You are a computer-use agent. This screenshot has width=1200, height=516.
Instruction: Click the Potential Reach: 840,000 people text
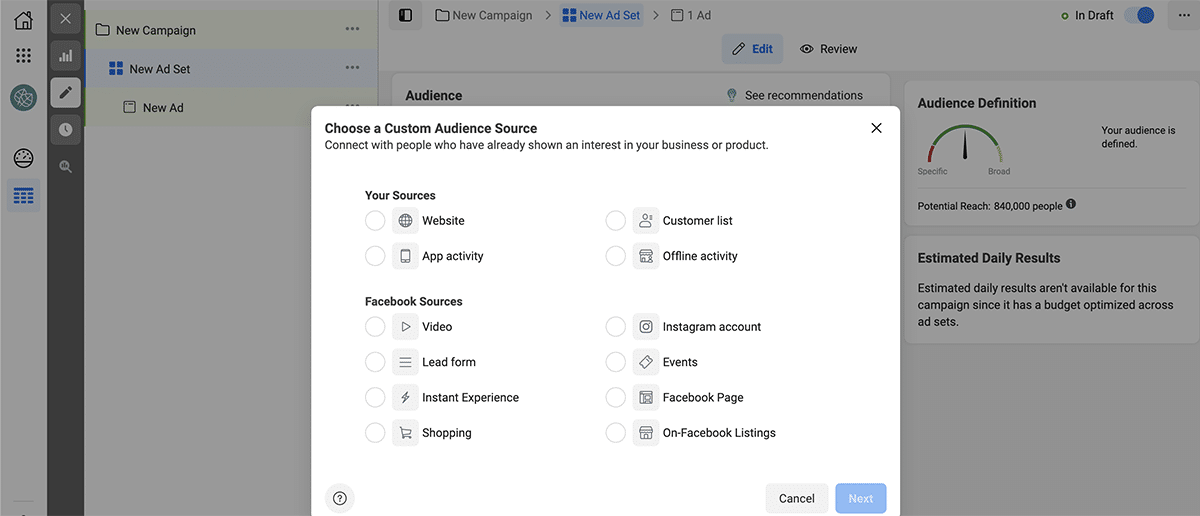(990, 205)
